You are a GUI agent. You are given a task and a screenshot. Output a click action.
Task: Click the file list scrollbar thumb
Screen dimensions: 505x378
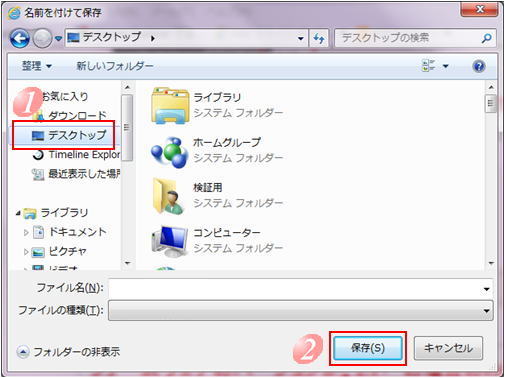point(491,104)
